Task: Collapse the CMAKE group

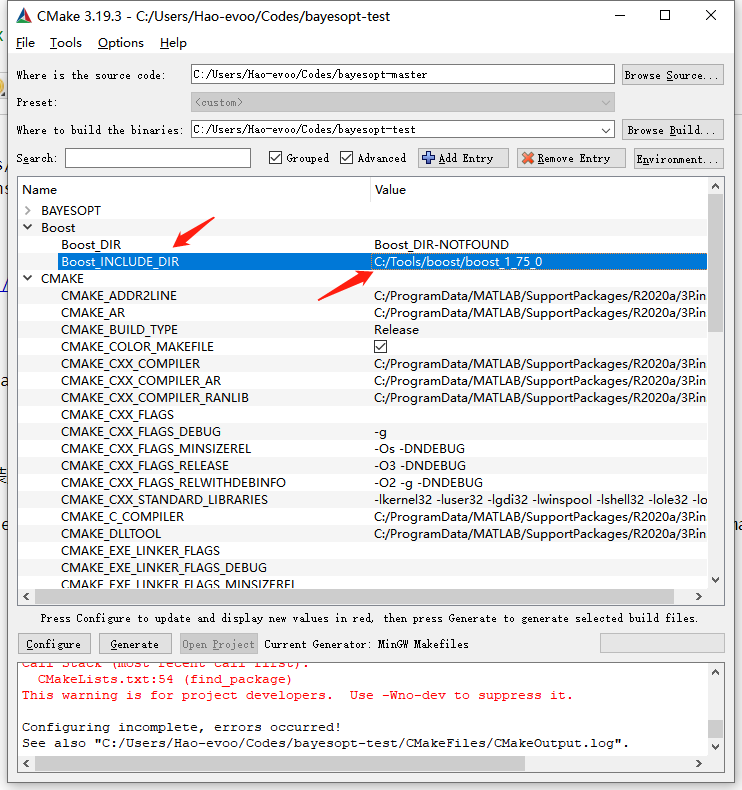Action: tap(28, 279)
